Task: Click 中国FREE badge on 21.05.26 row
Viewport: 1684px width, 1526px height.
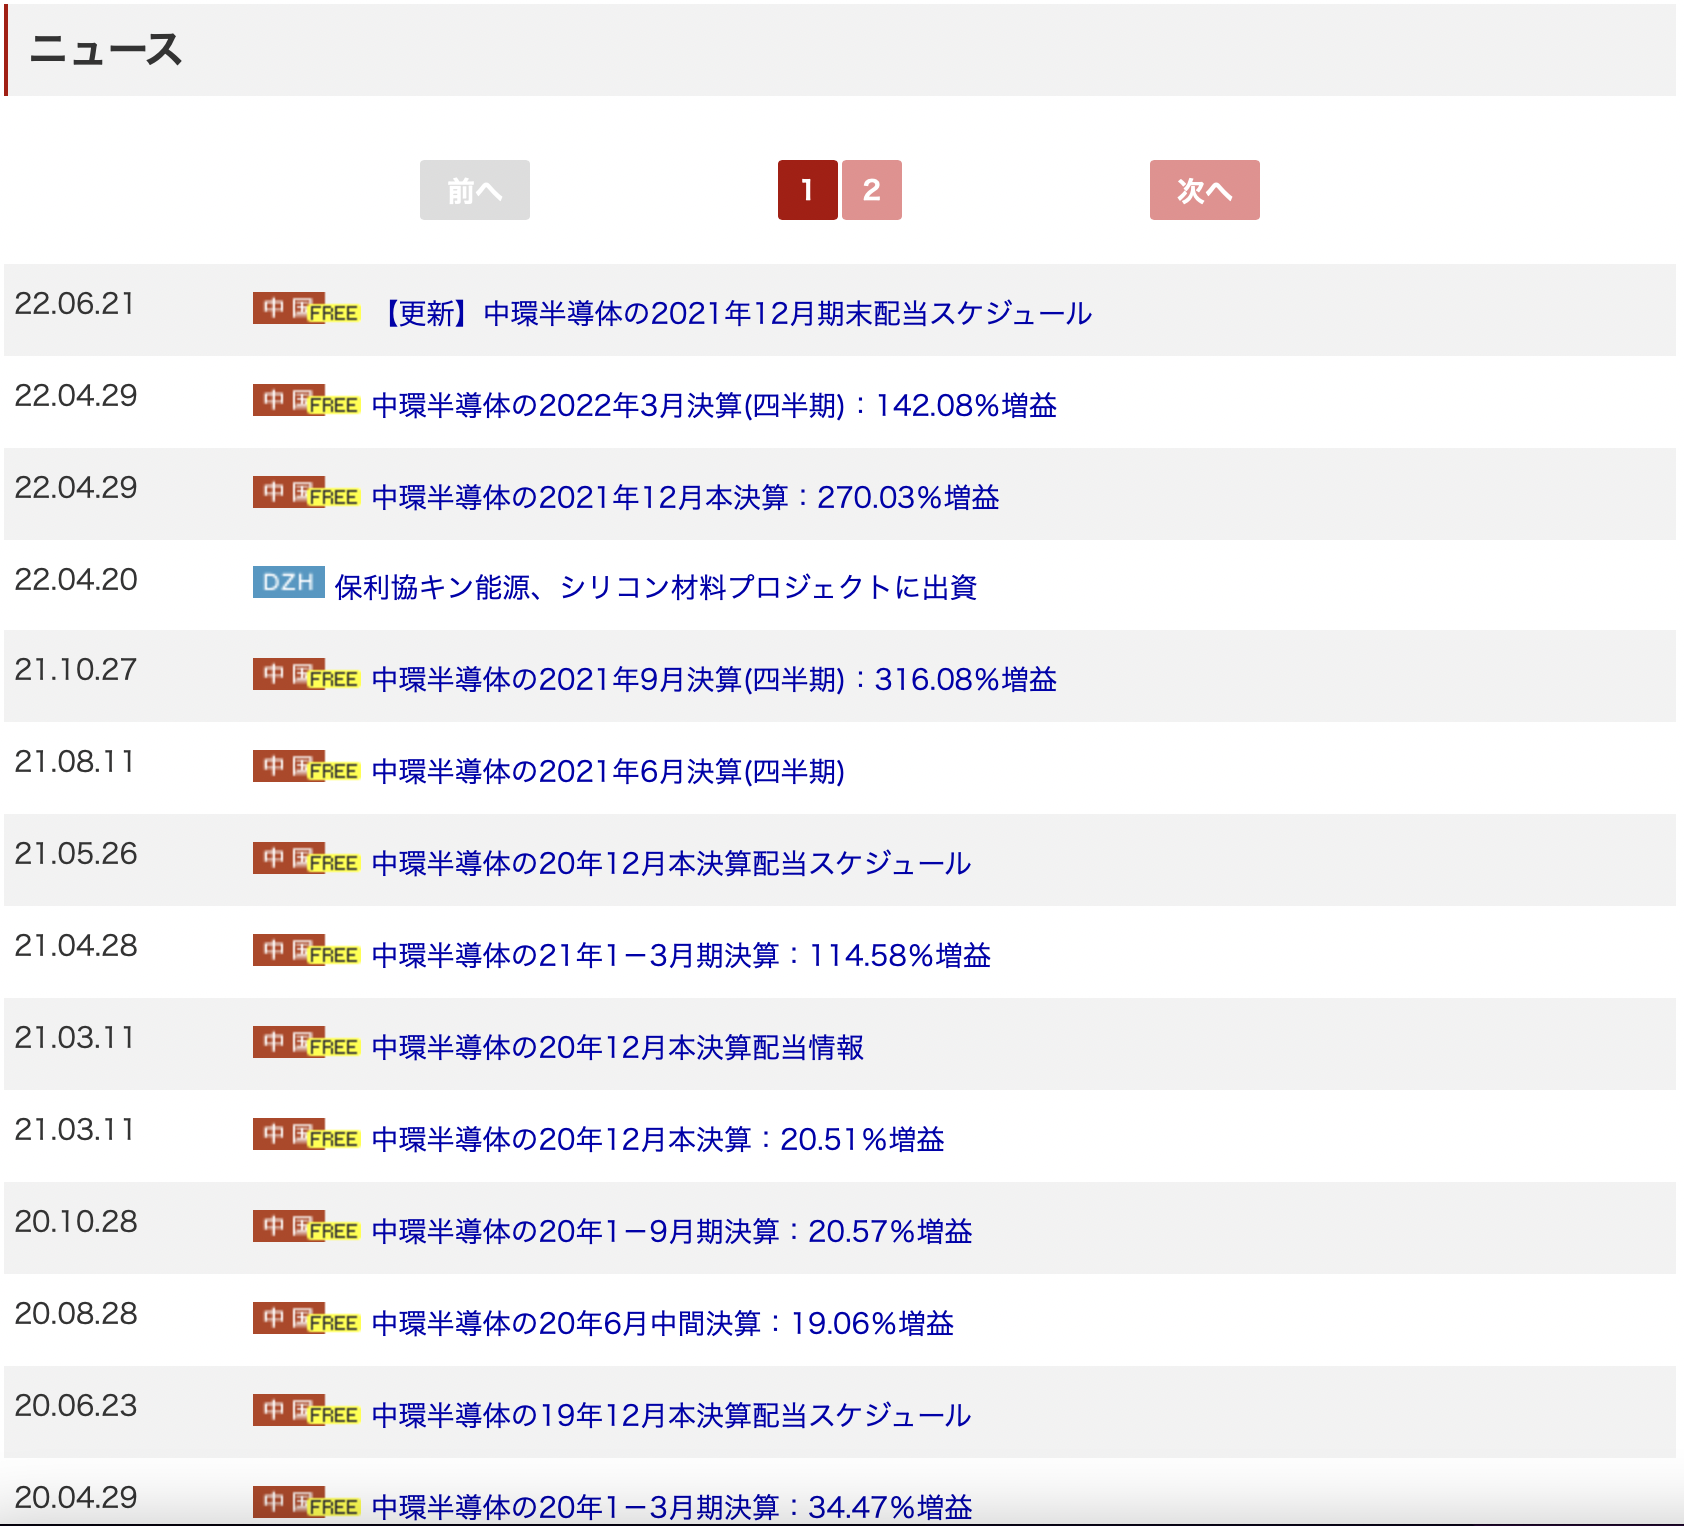Action: click(x=306, y=858)
